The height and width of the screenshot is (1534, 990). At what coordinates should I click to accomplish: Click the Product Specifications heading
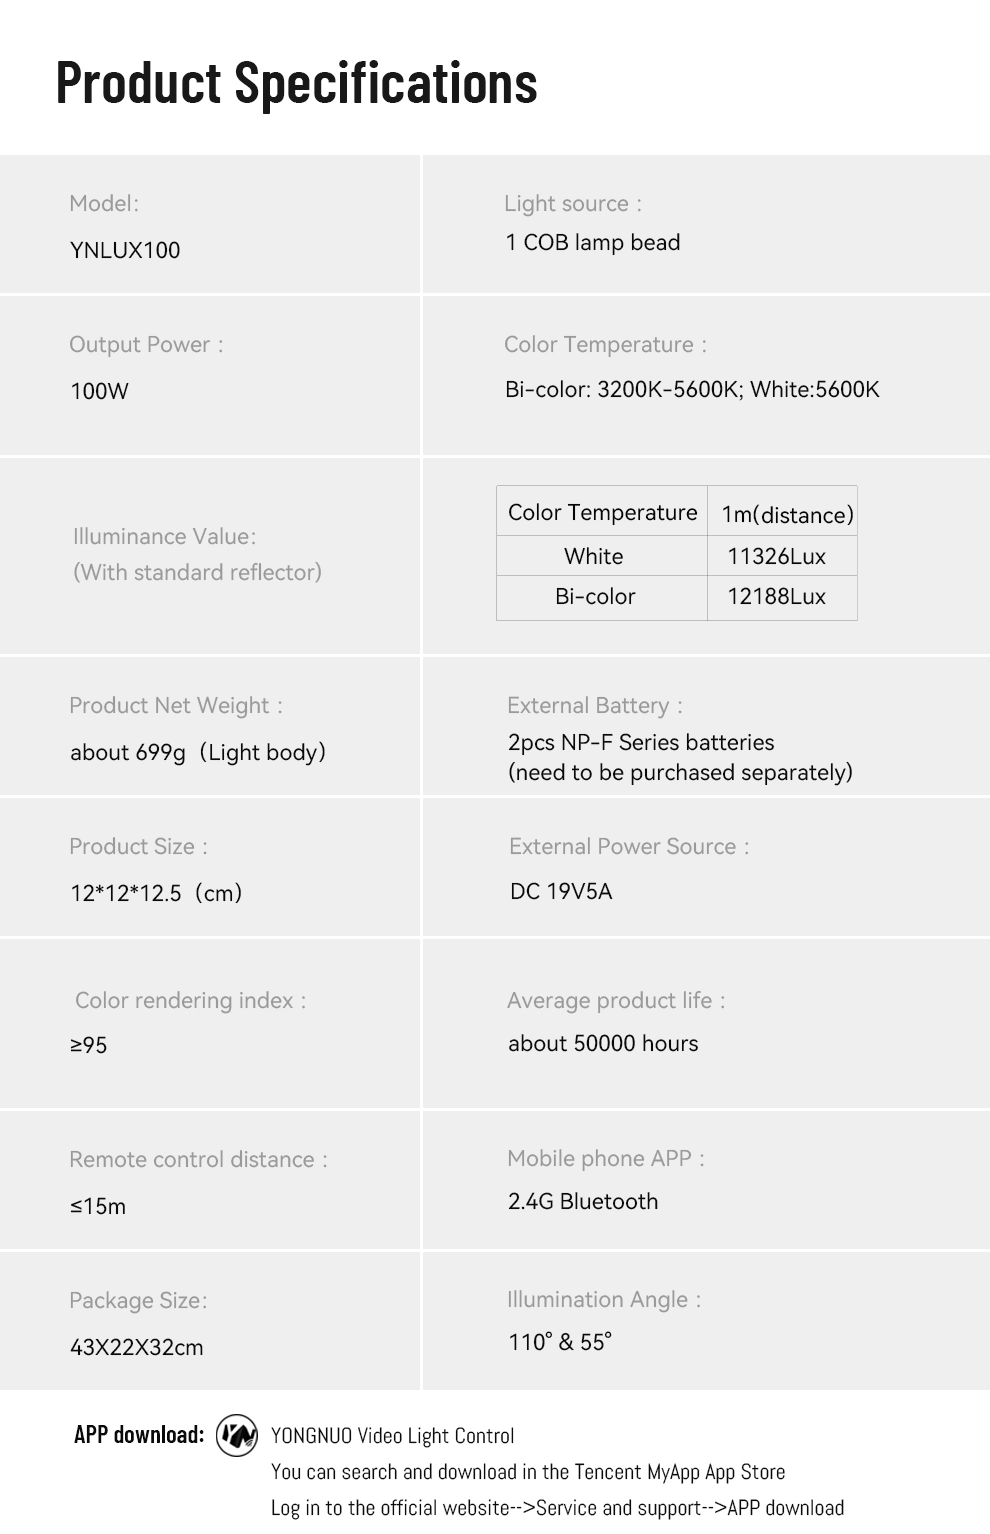pyautogui.click(x=296, y=83)
